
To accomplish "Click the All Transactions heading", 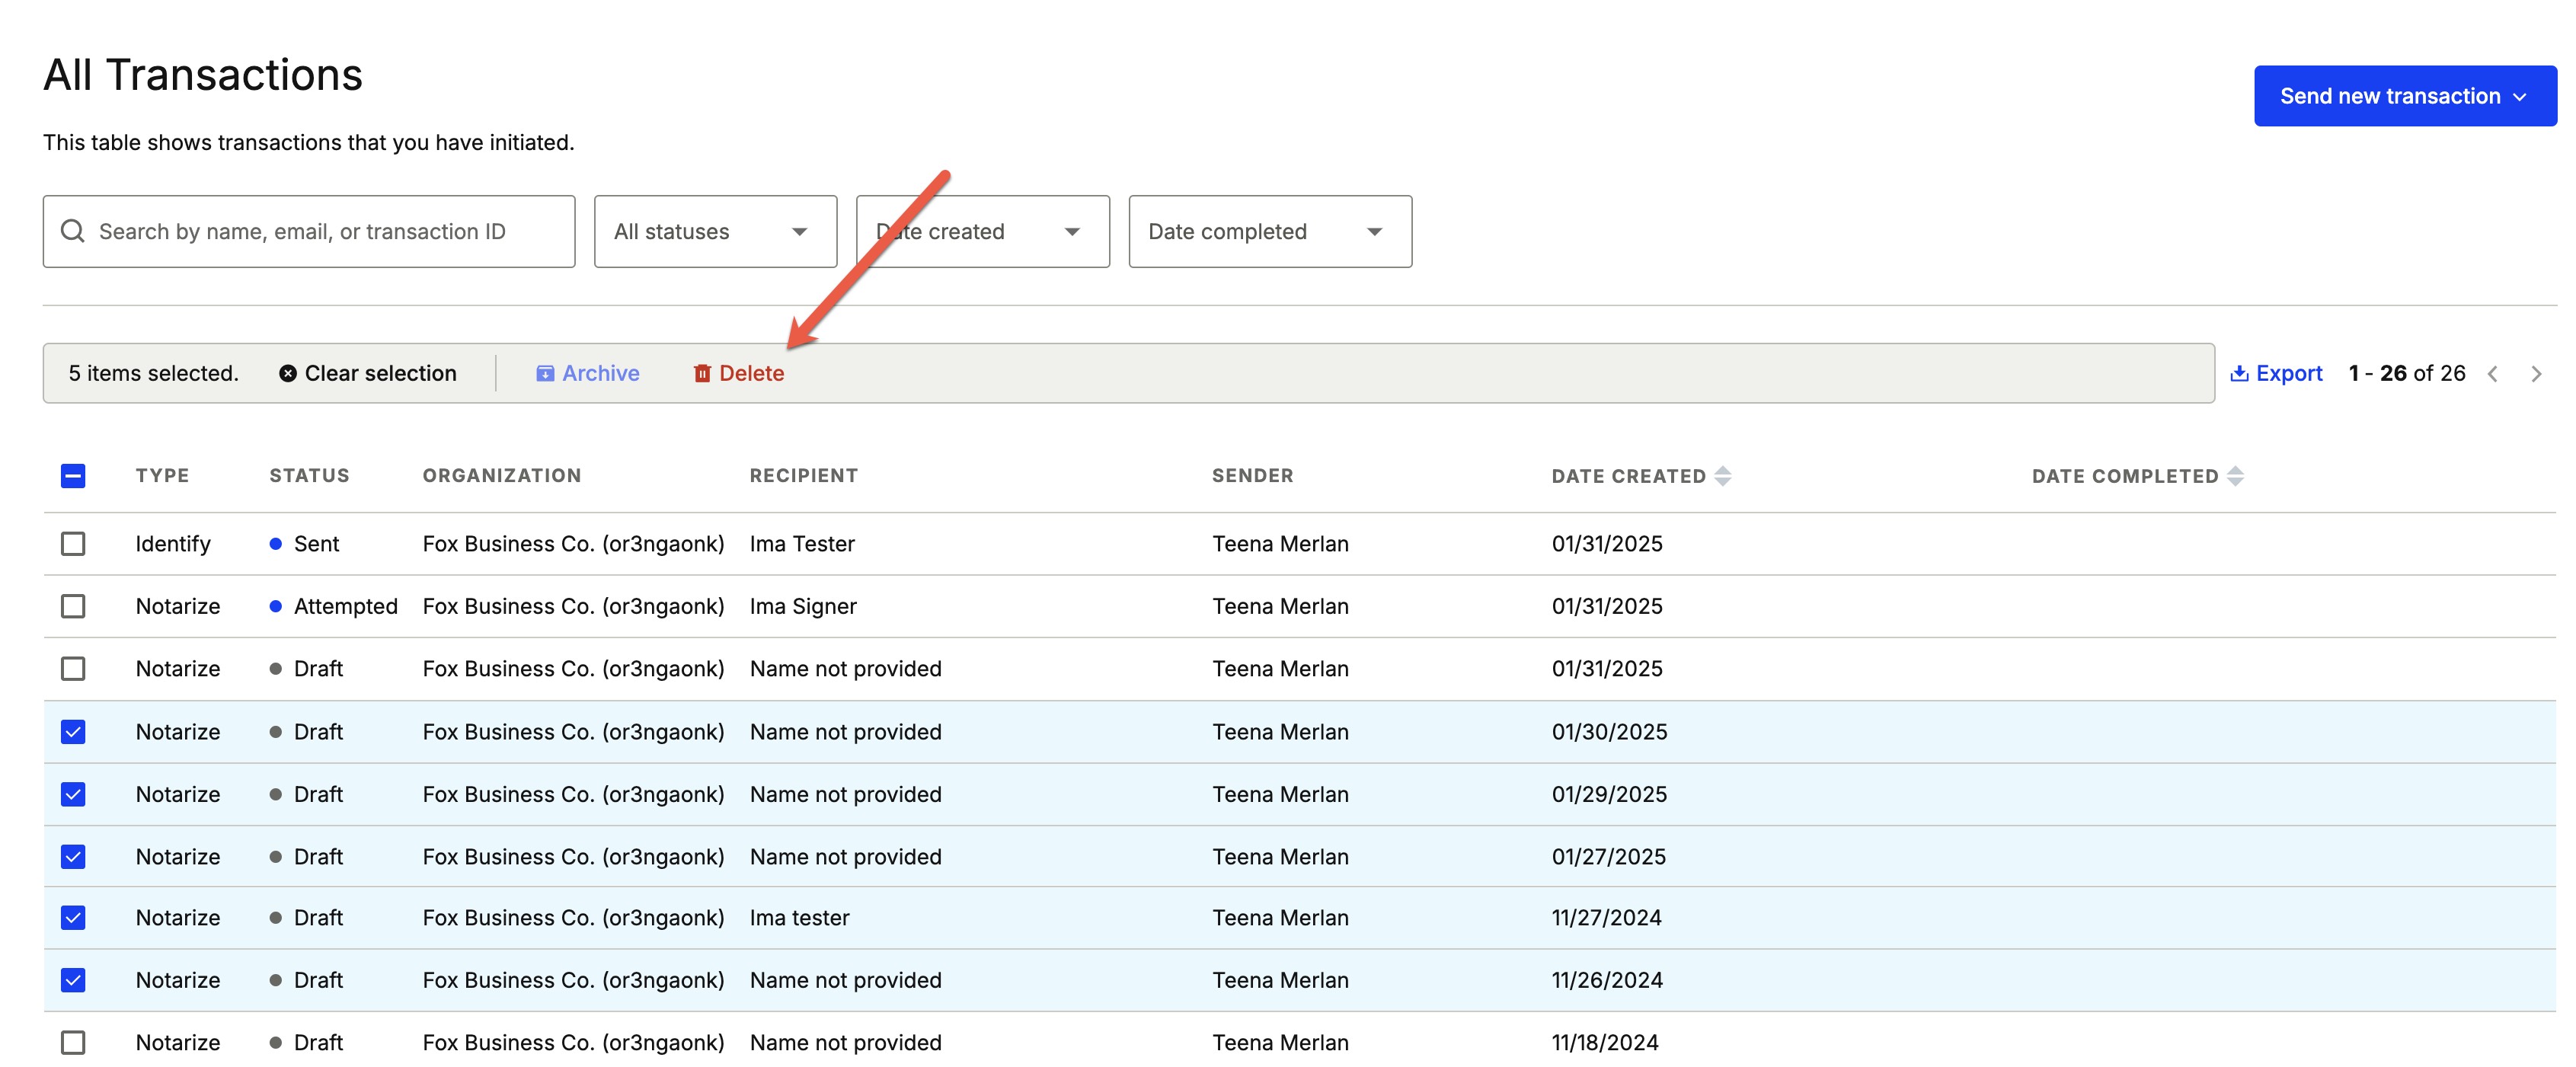I will click(x=203, y=75).
